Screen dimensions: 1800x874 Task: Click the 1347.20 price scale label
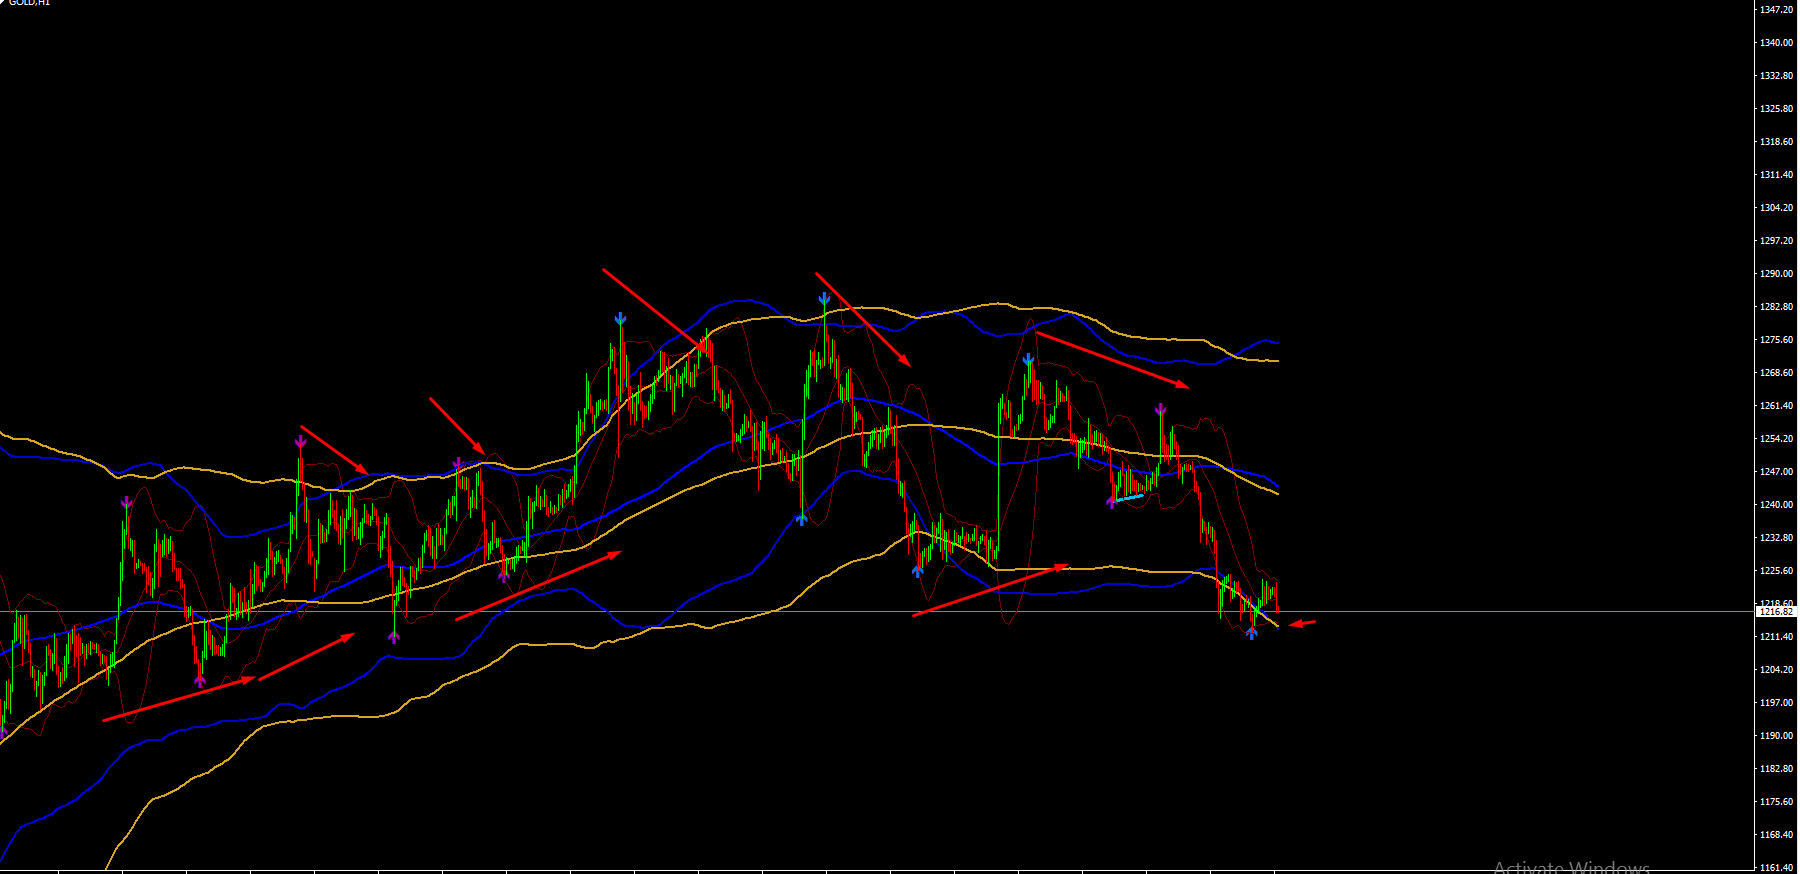click(1776, 10)
